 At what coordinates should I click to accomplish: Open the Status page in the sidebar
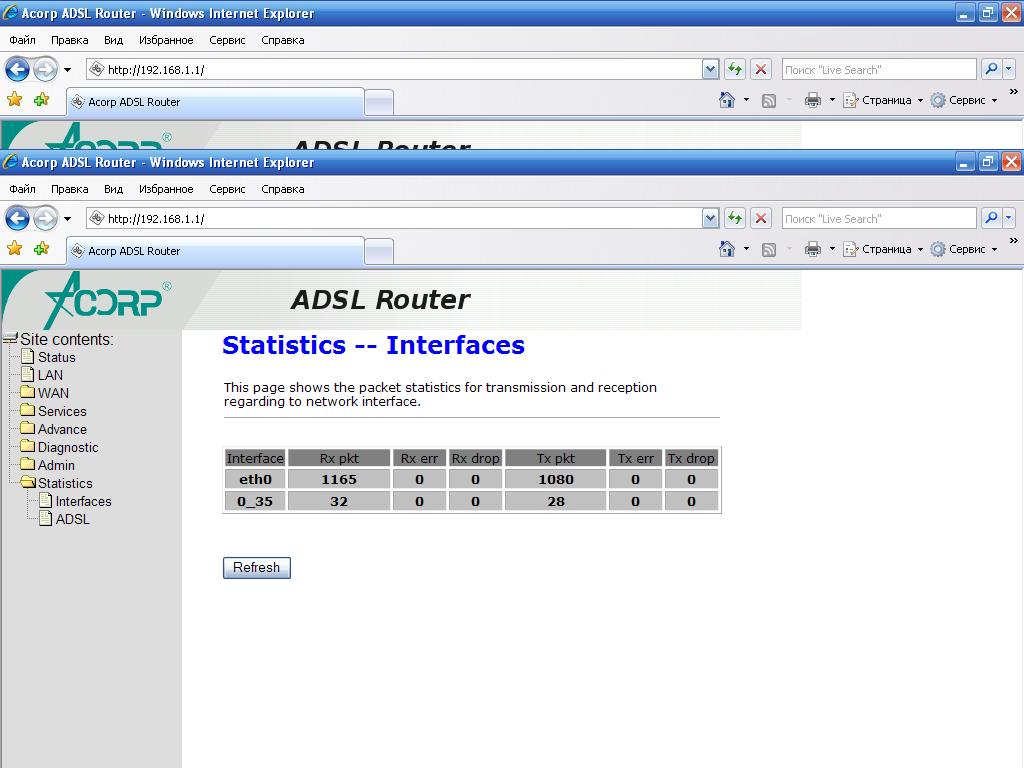56,357
